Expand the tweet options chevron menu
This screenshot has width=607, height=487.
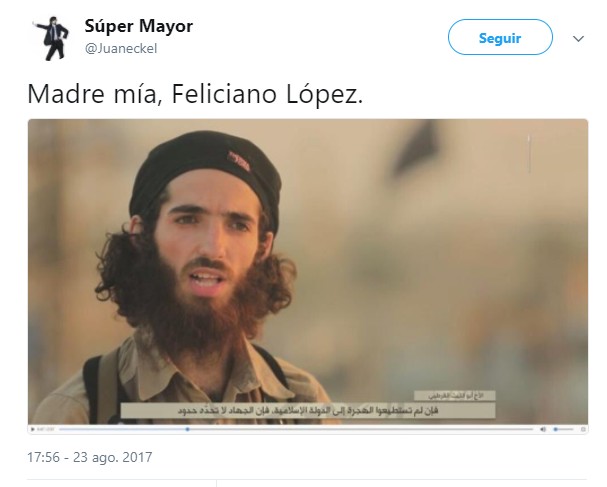pyautogui.click(x=578, y=38)
